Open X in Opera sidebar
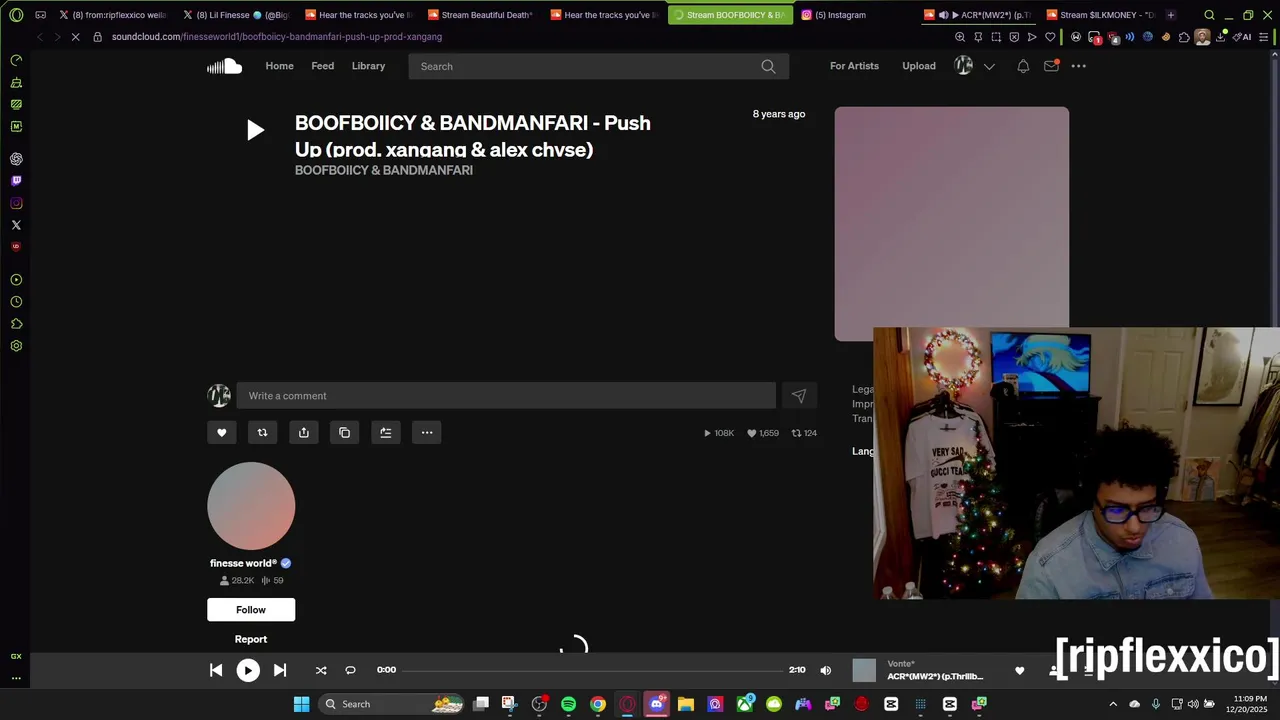Image resolution: width=1280 pixels, height=720 pixels. click(x=16, y=225)
